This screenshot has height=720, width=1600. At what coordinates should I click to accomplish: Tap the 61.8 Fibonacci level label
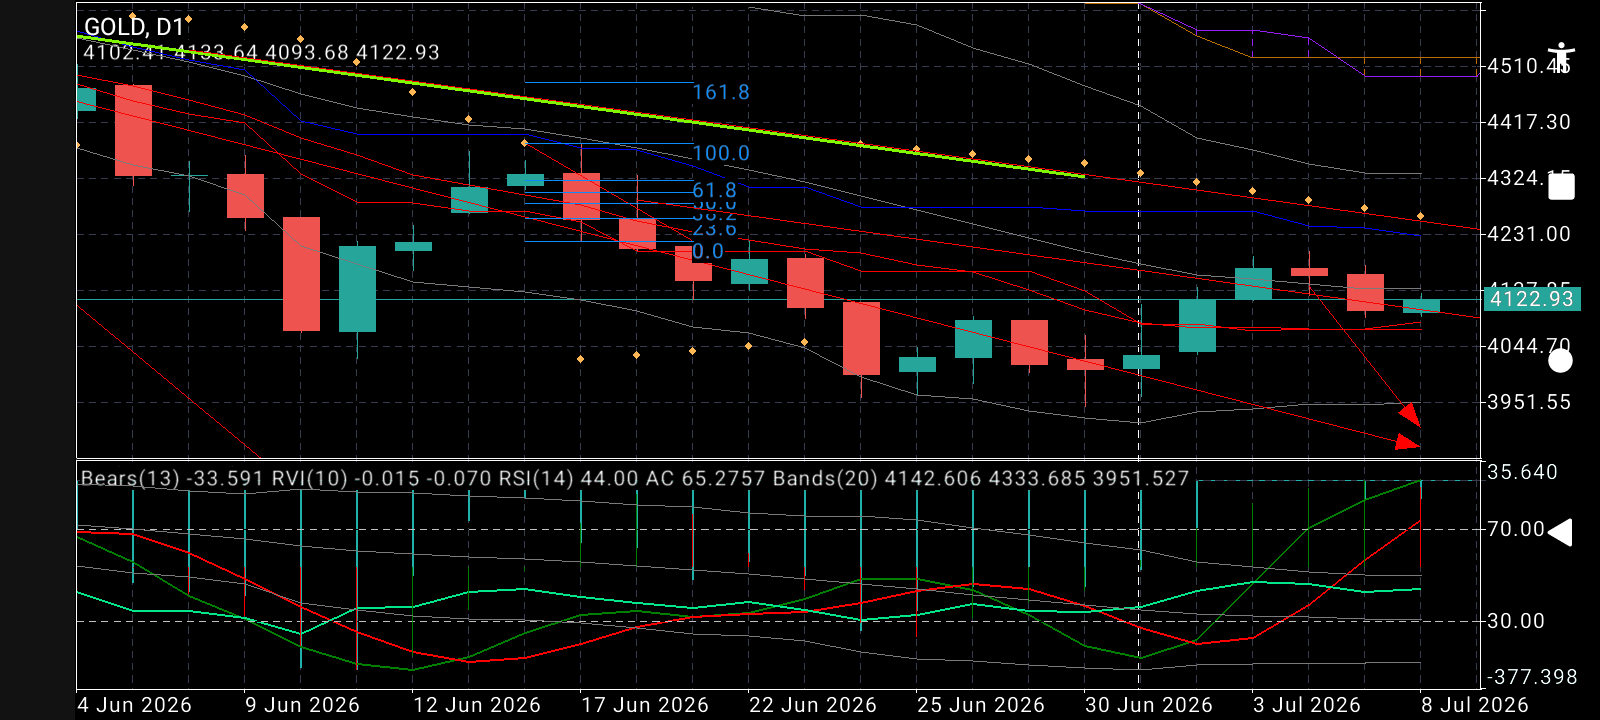coord(714,190)
